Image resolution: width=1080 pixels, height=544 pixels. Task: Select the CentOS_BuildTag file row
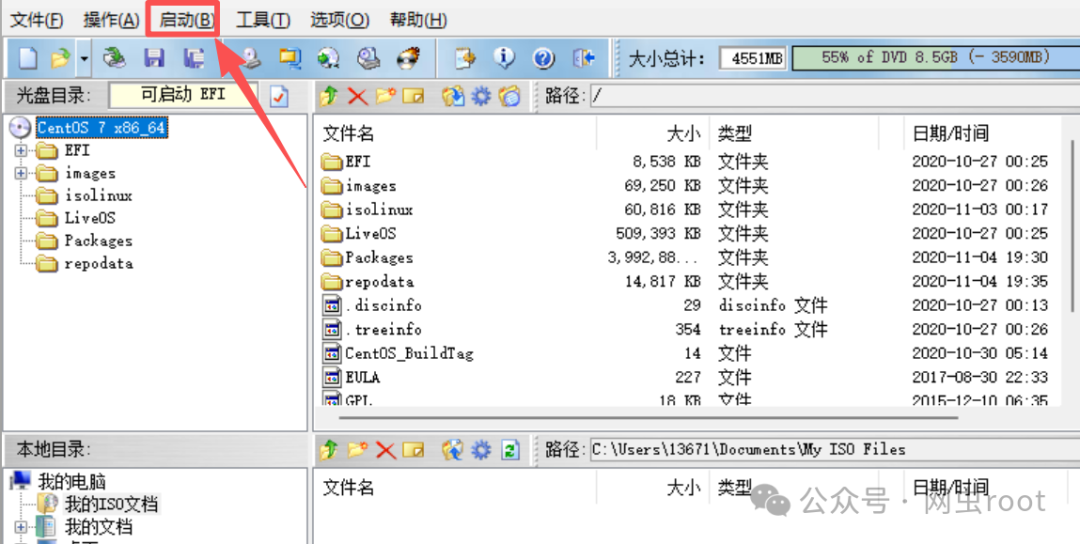point(689,354)
